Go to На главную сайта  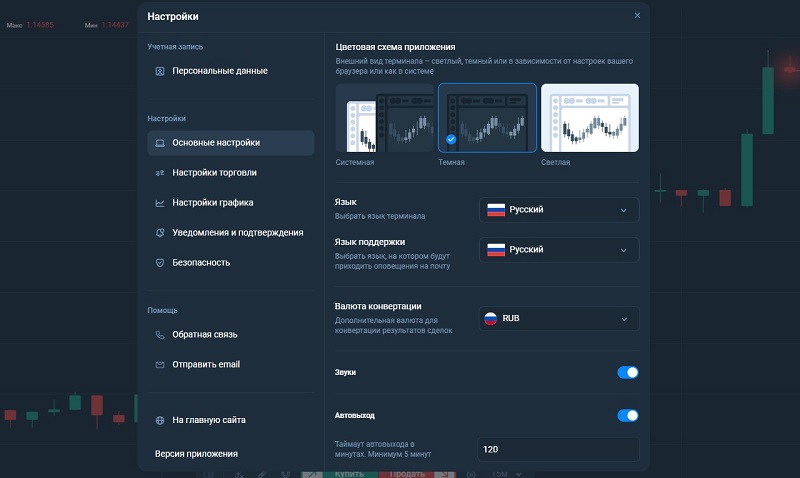[231, 420]
